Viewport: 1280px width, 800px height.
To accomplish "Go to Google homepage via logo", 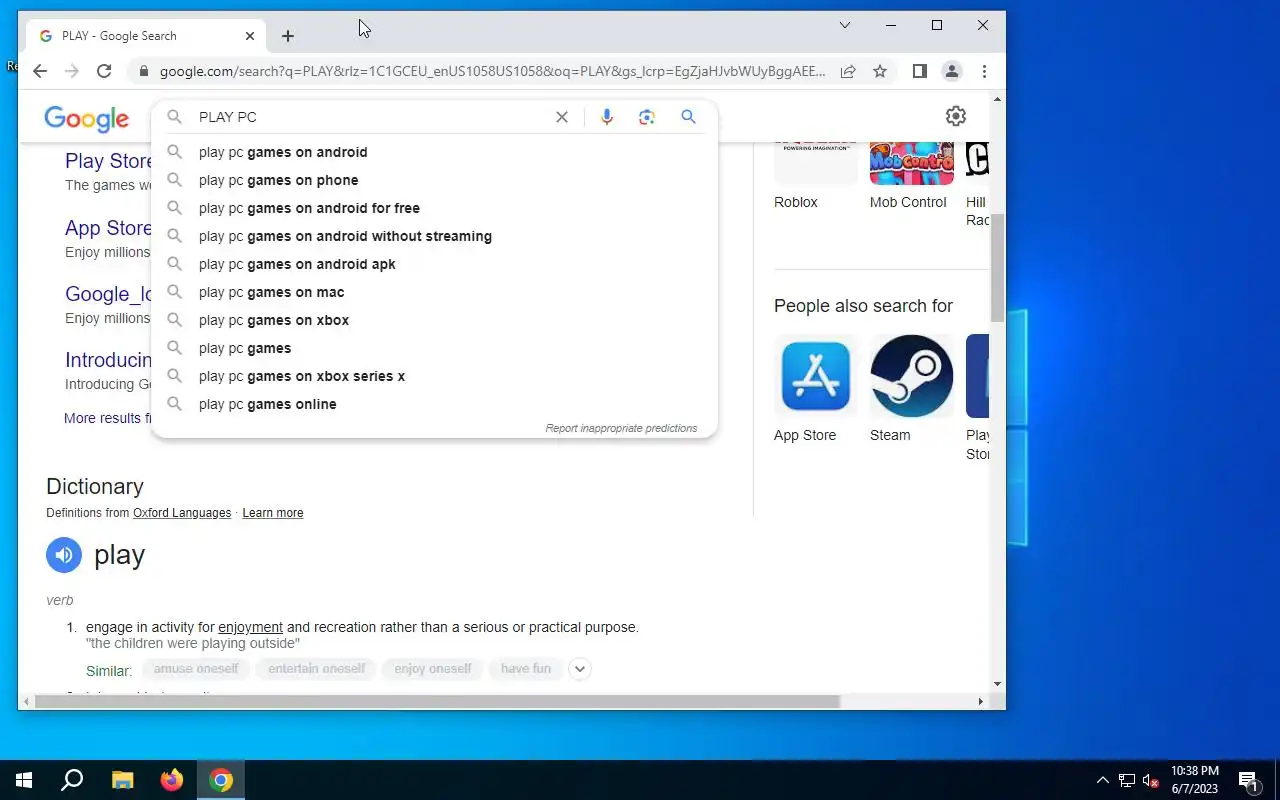I will coord(87,119).
